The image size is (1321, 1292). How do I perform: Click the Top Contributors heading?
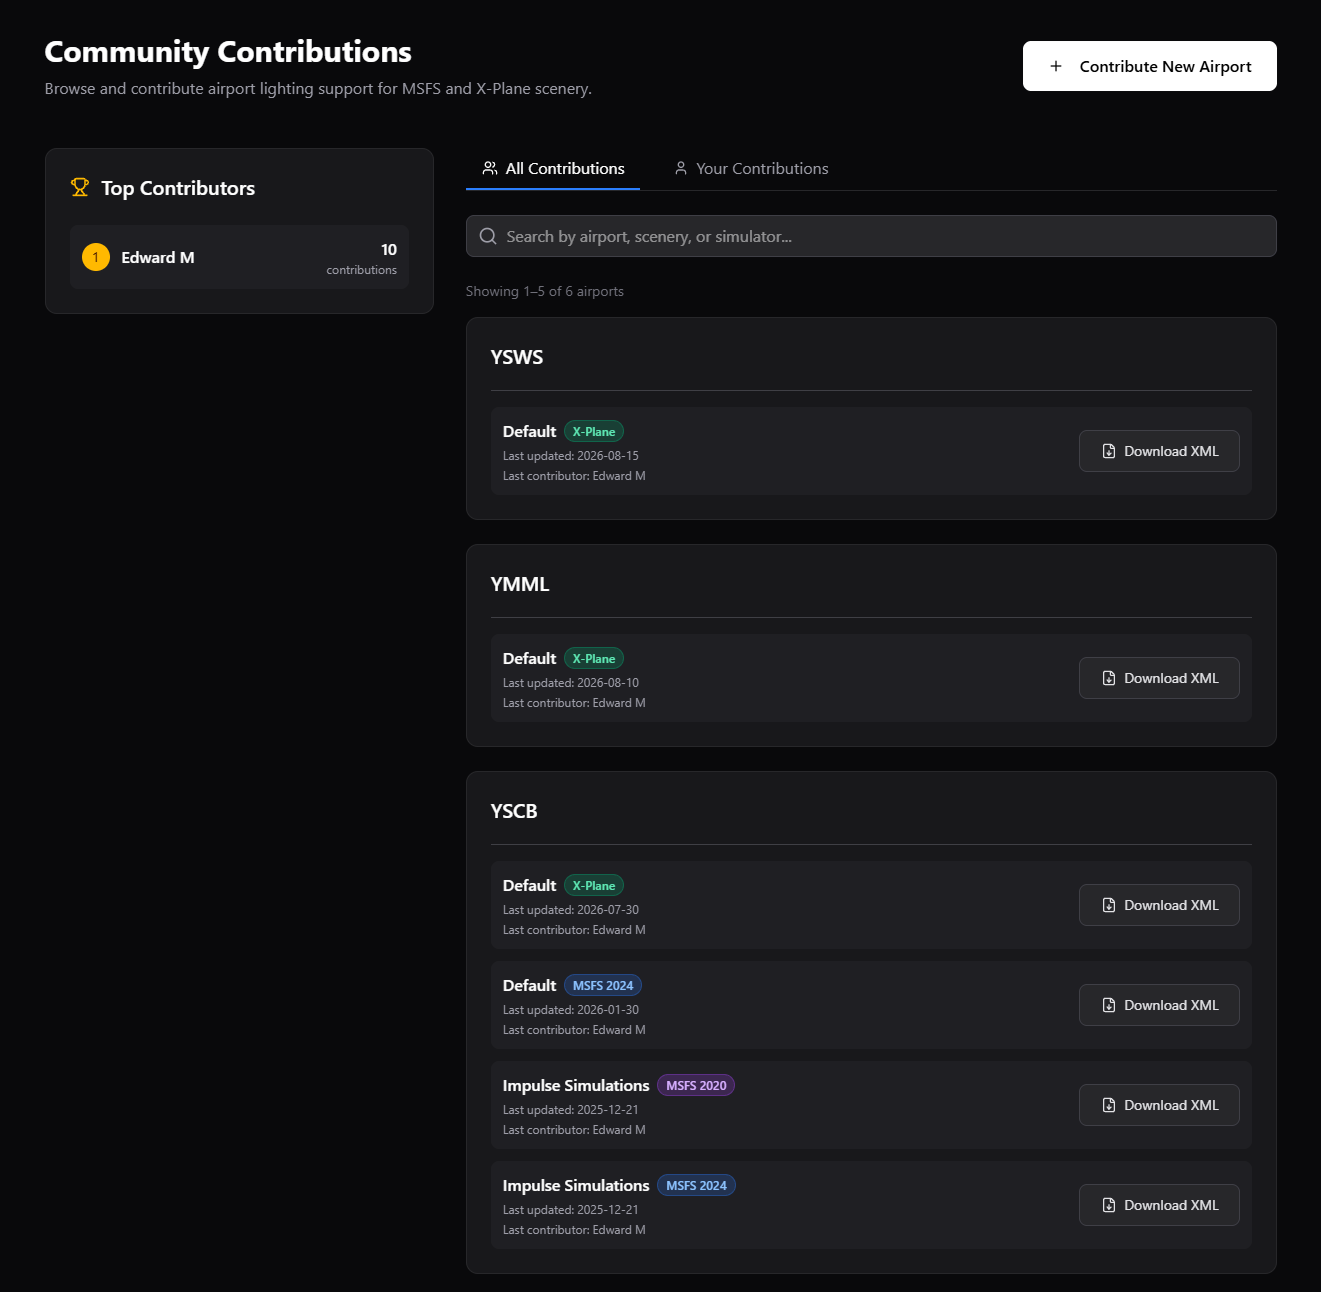pos(178,188)
